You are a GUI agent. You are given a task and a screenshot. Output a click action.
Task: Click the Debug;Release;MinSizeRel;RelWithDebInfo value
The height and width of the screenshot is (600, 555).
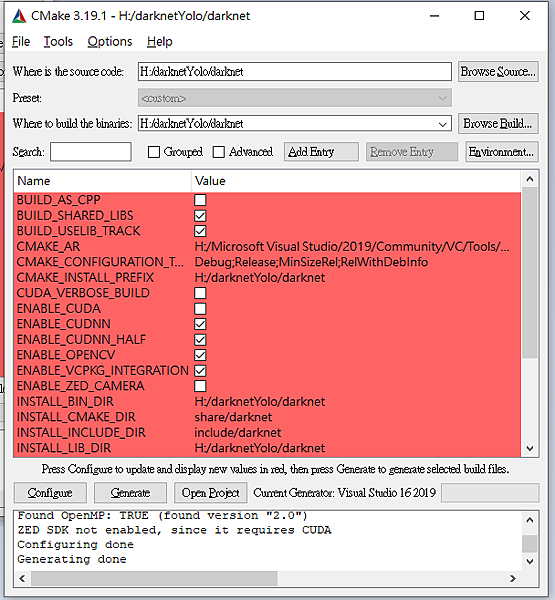click(x=311, y=262)
